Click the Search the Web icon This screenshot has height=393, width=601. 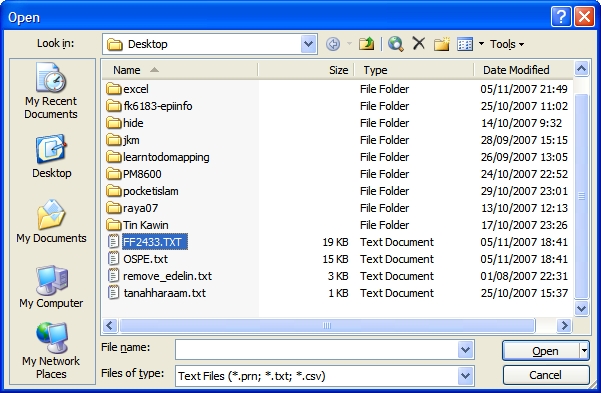click(x=395, y=44)
